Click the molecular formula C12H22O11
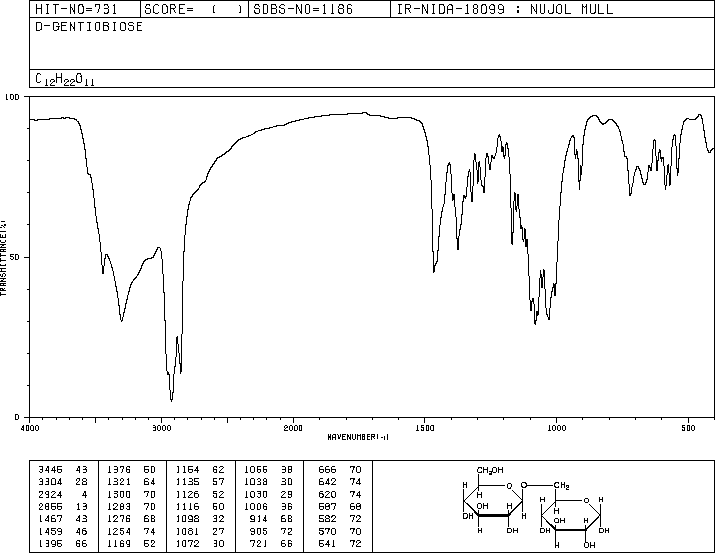This screenshot has height=553, width=715. coord(65,79)
